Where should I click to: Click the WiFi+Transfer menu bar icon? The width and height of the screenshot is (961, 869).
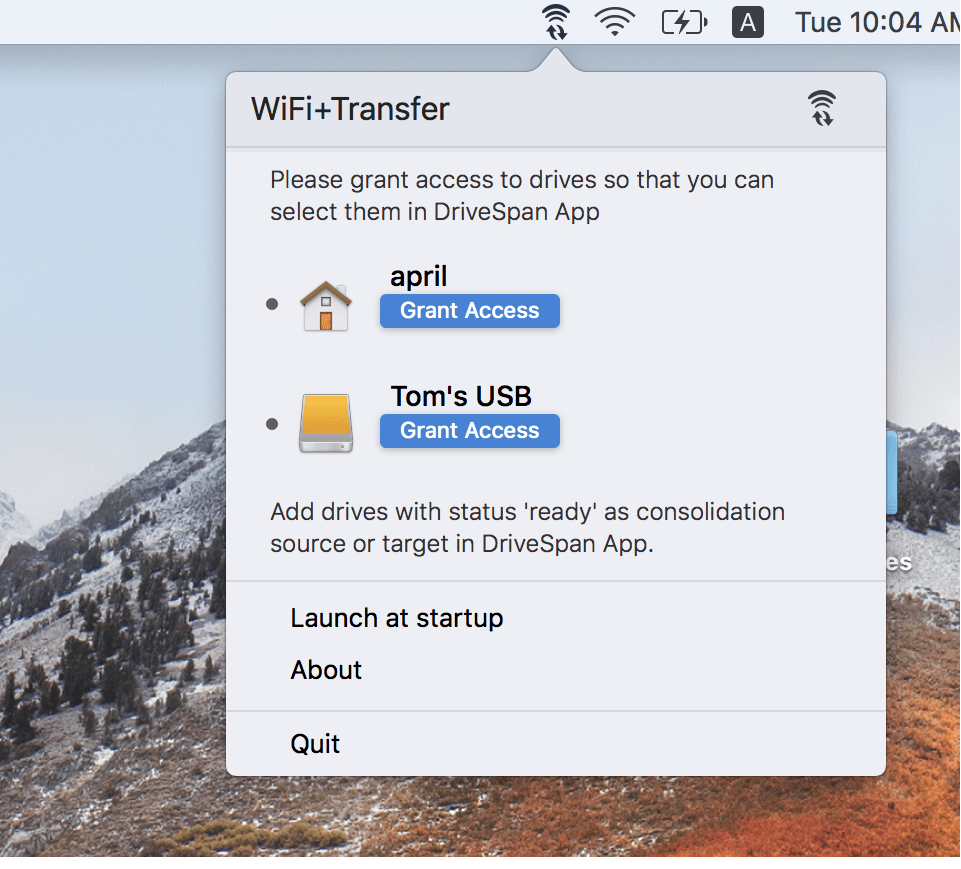(555, 23)
